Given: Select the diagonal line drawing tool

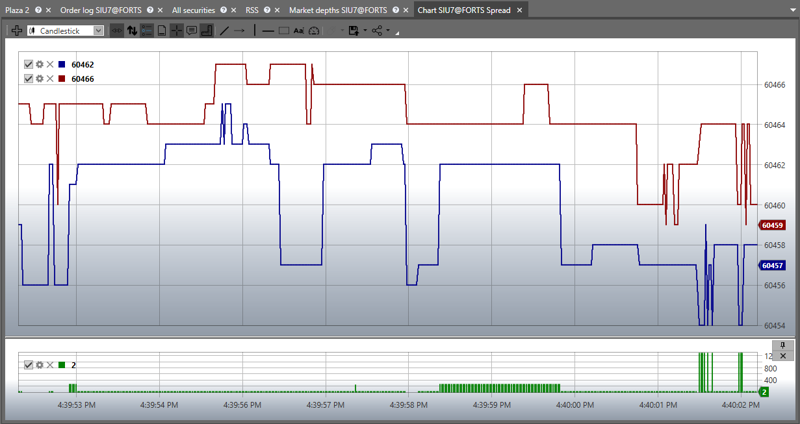Looking at the screenshot, I should tap(224, 31).
